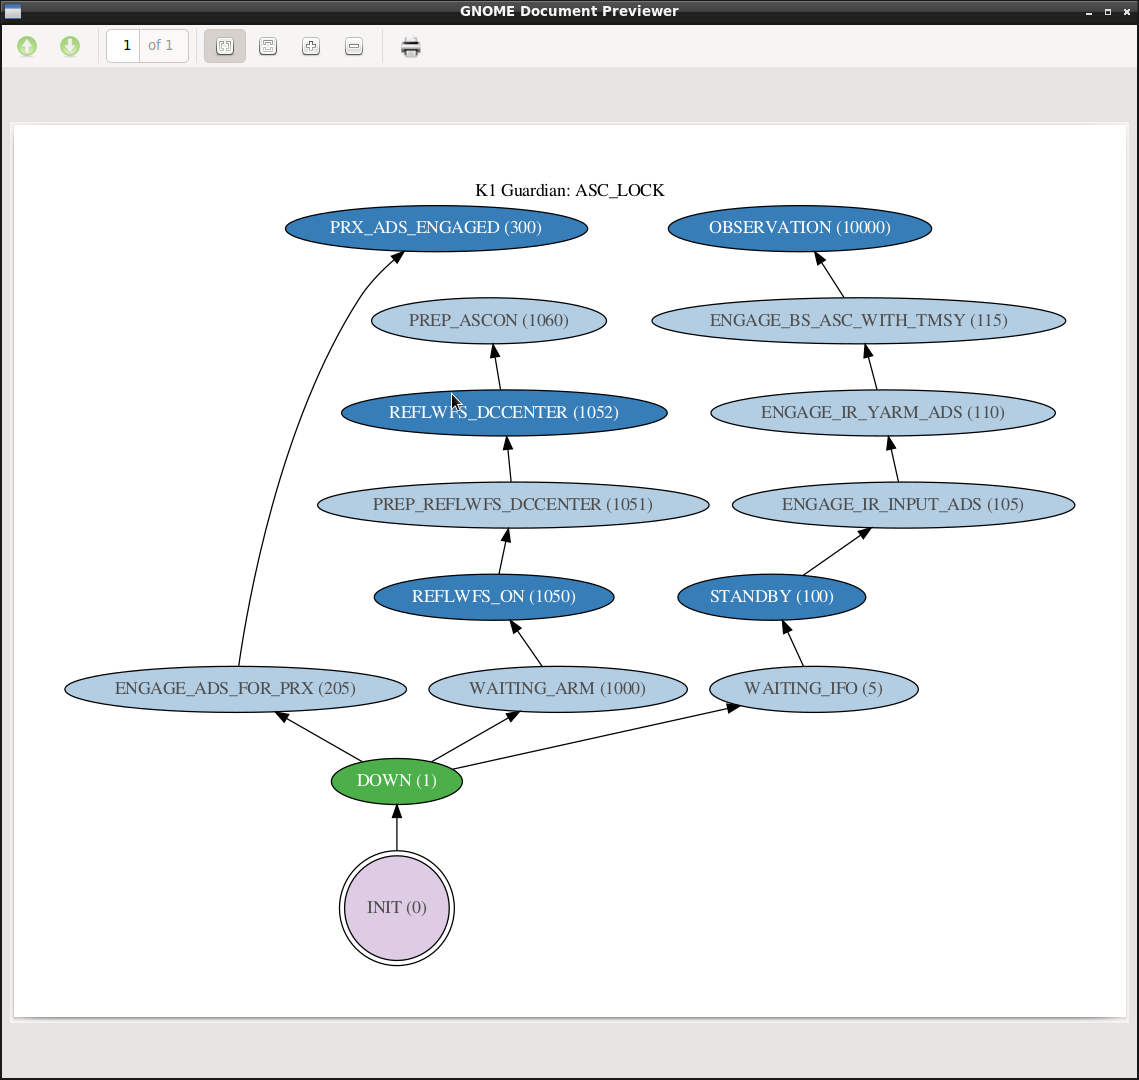Close the Document Previewer window
This screenshot has width=1139, height=1080.
coord(1125,12)
